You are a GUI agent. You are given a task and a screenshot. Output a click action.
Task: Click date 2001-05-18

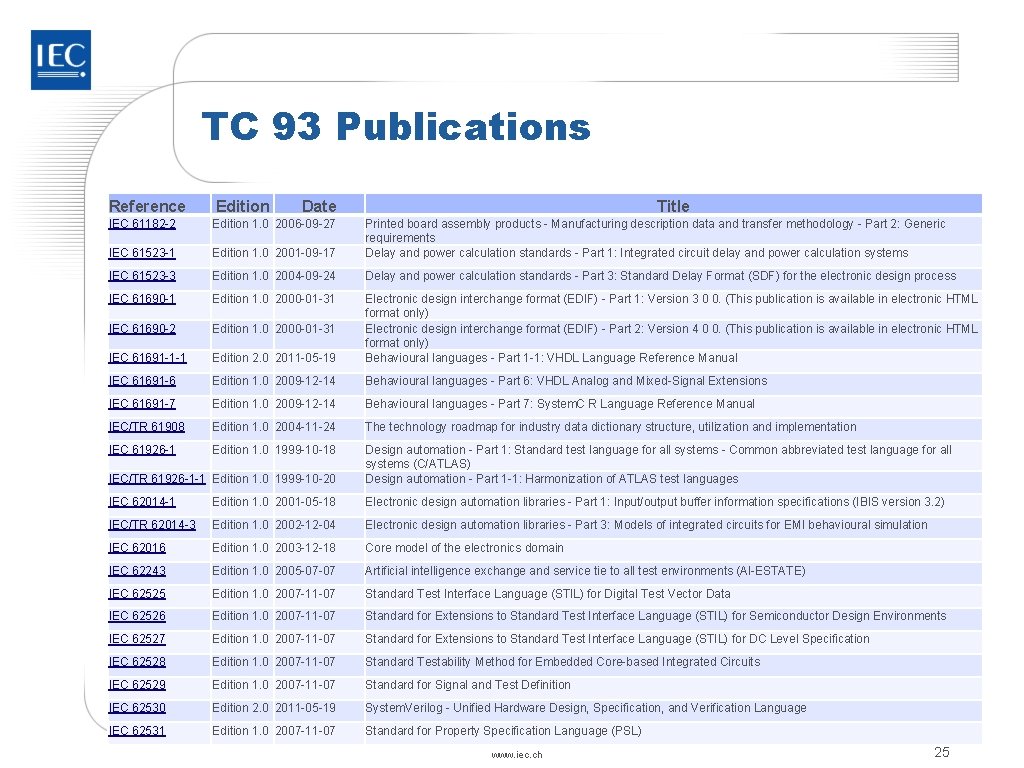305,502
